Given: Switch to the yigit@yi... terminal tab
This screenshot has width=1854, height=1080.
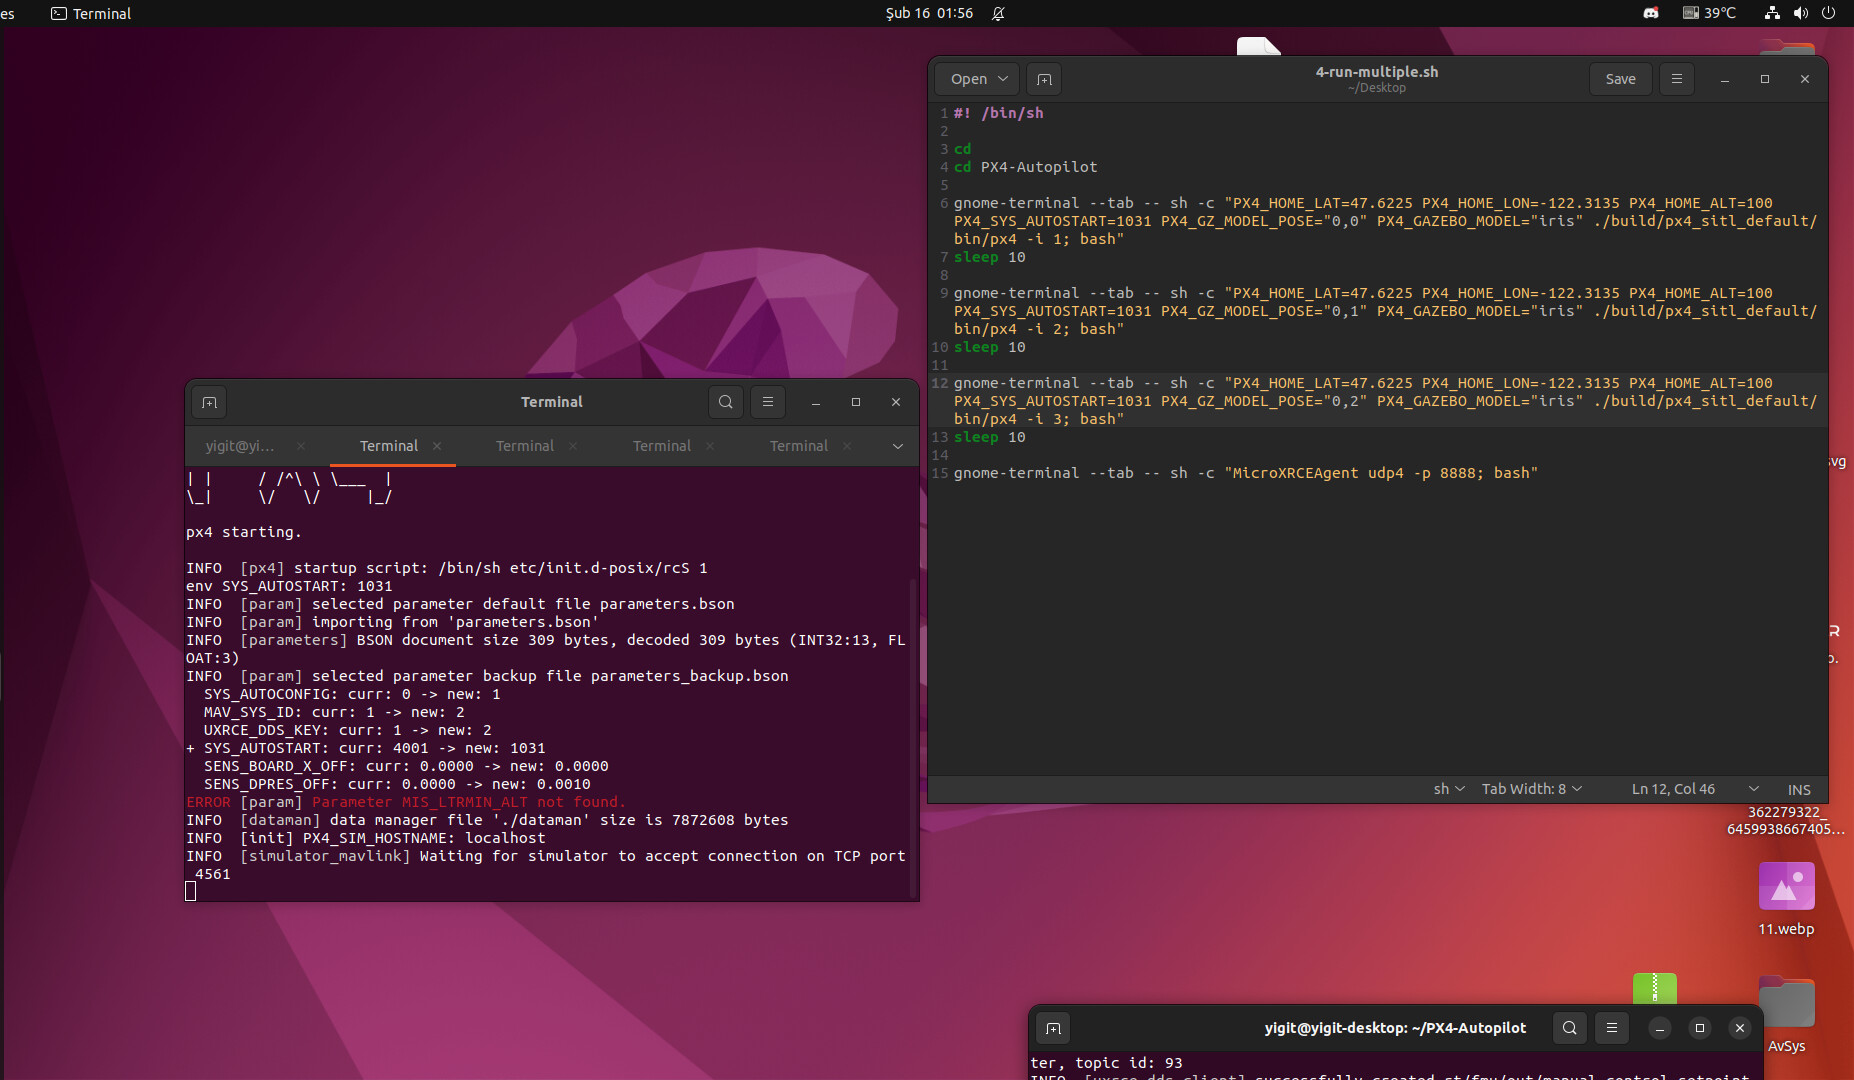Looking at the screenshot, I should point(240,446).
